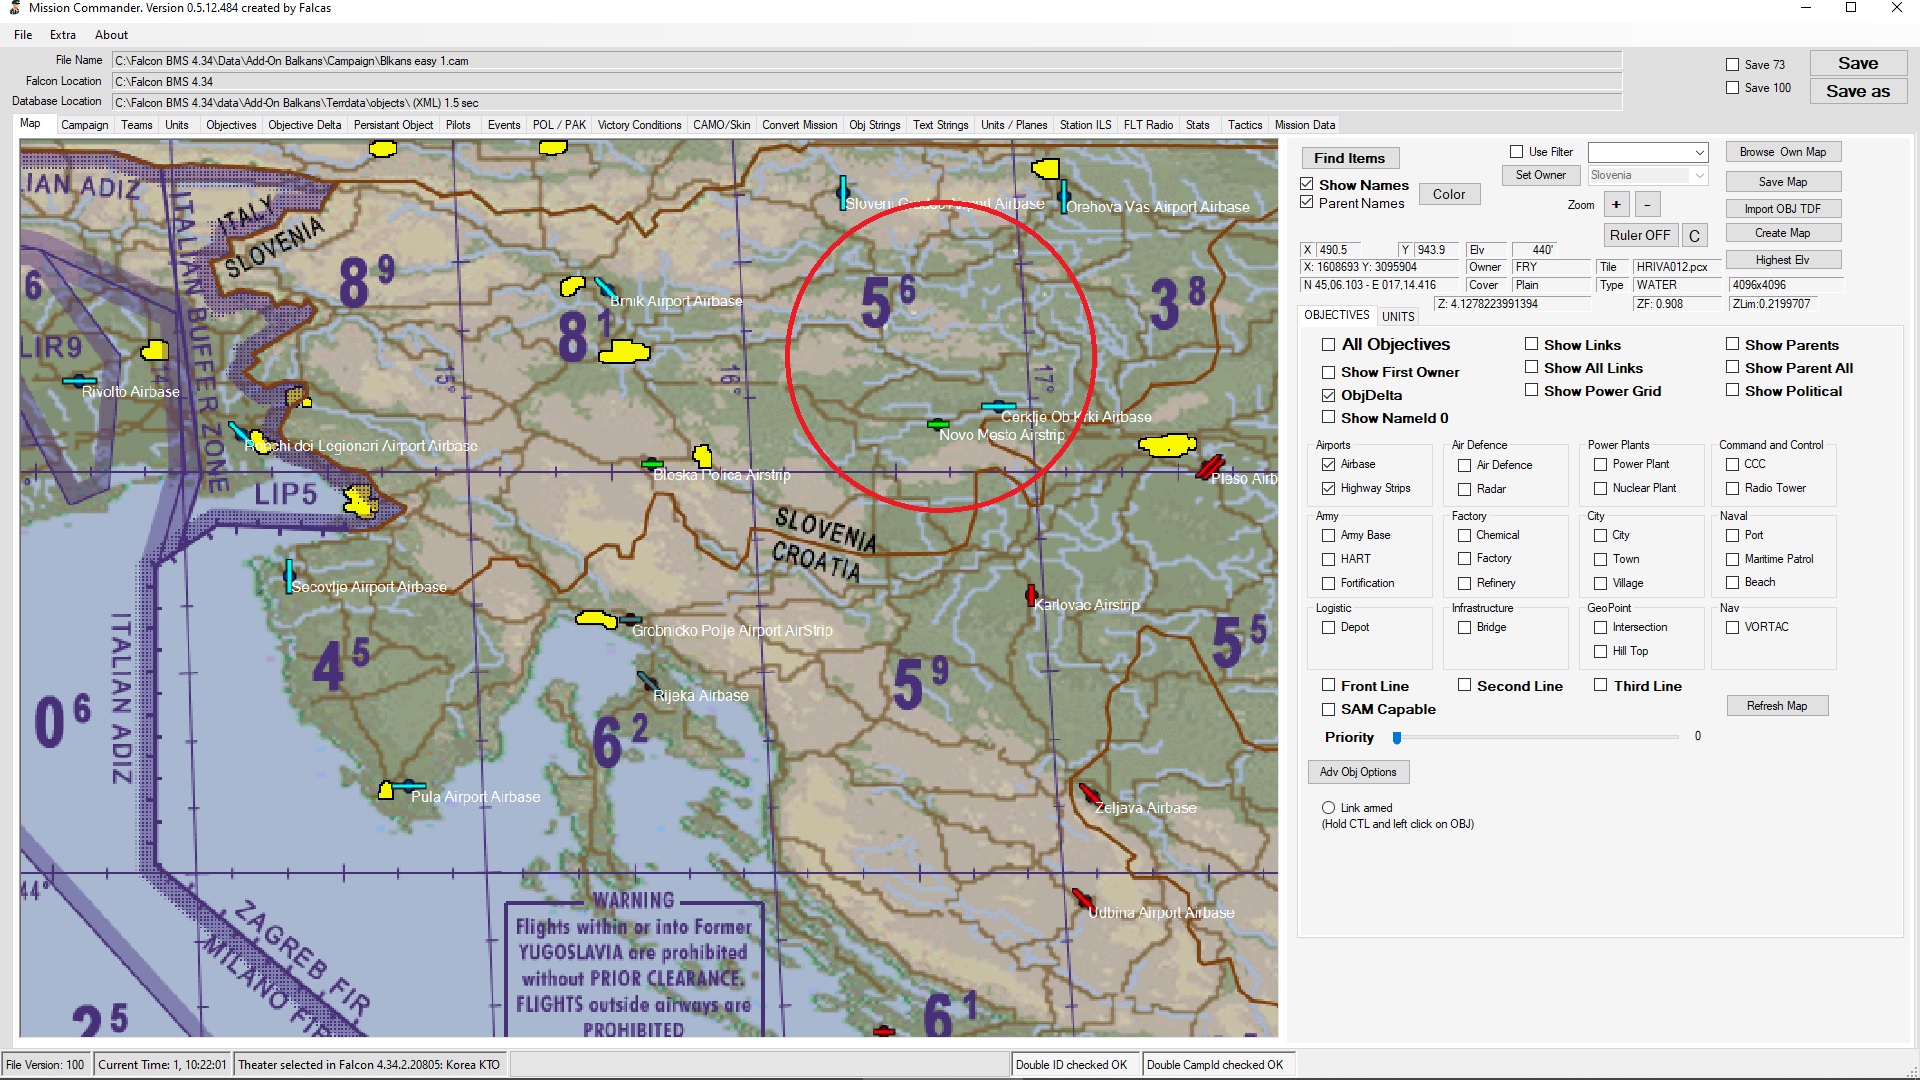Select the Secovlje Airport Airbase marker

(x=289, y=576)
